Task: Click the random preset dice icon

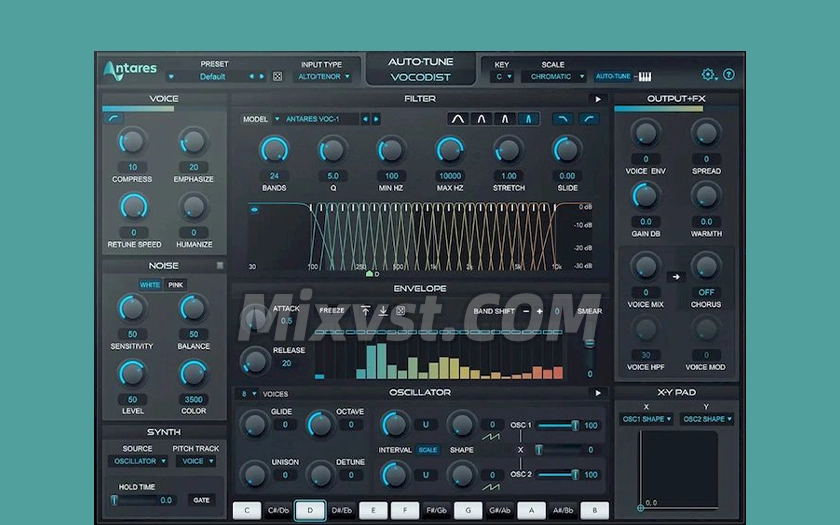Action: click(x=278, y=76)
